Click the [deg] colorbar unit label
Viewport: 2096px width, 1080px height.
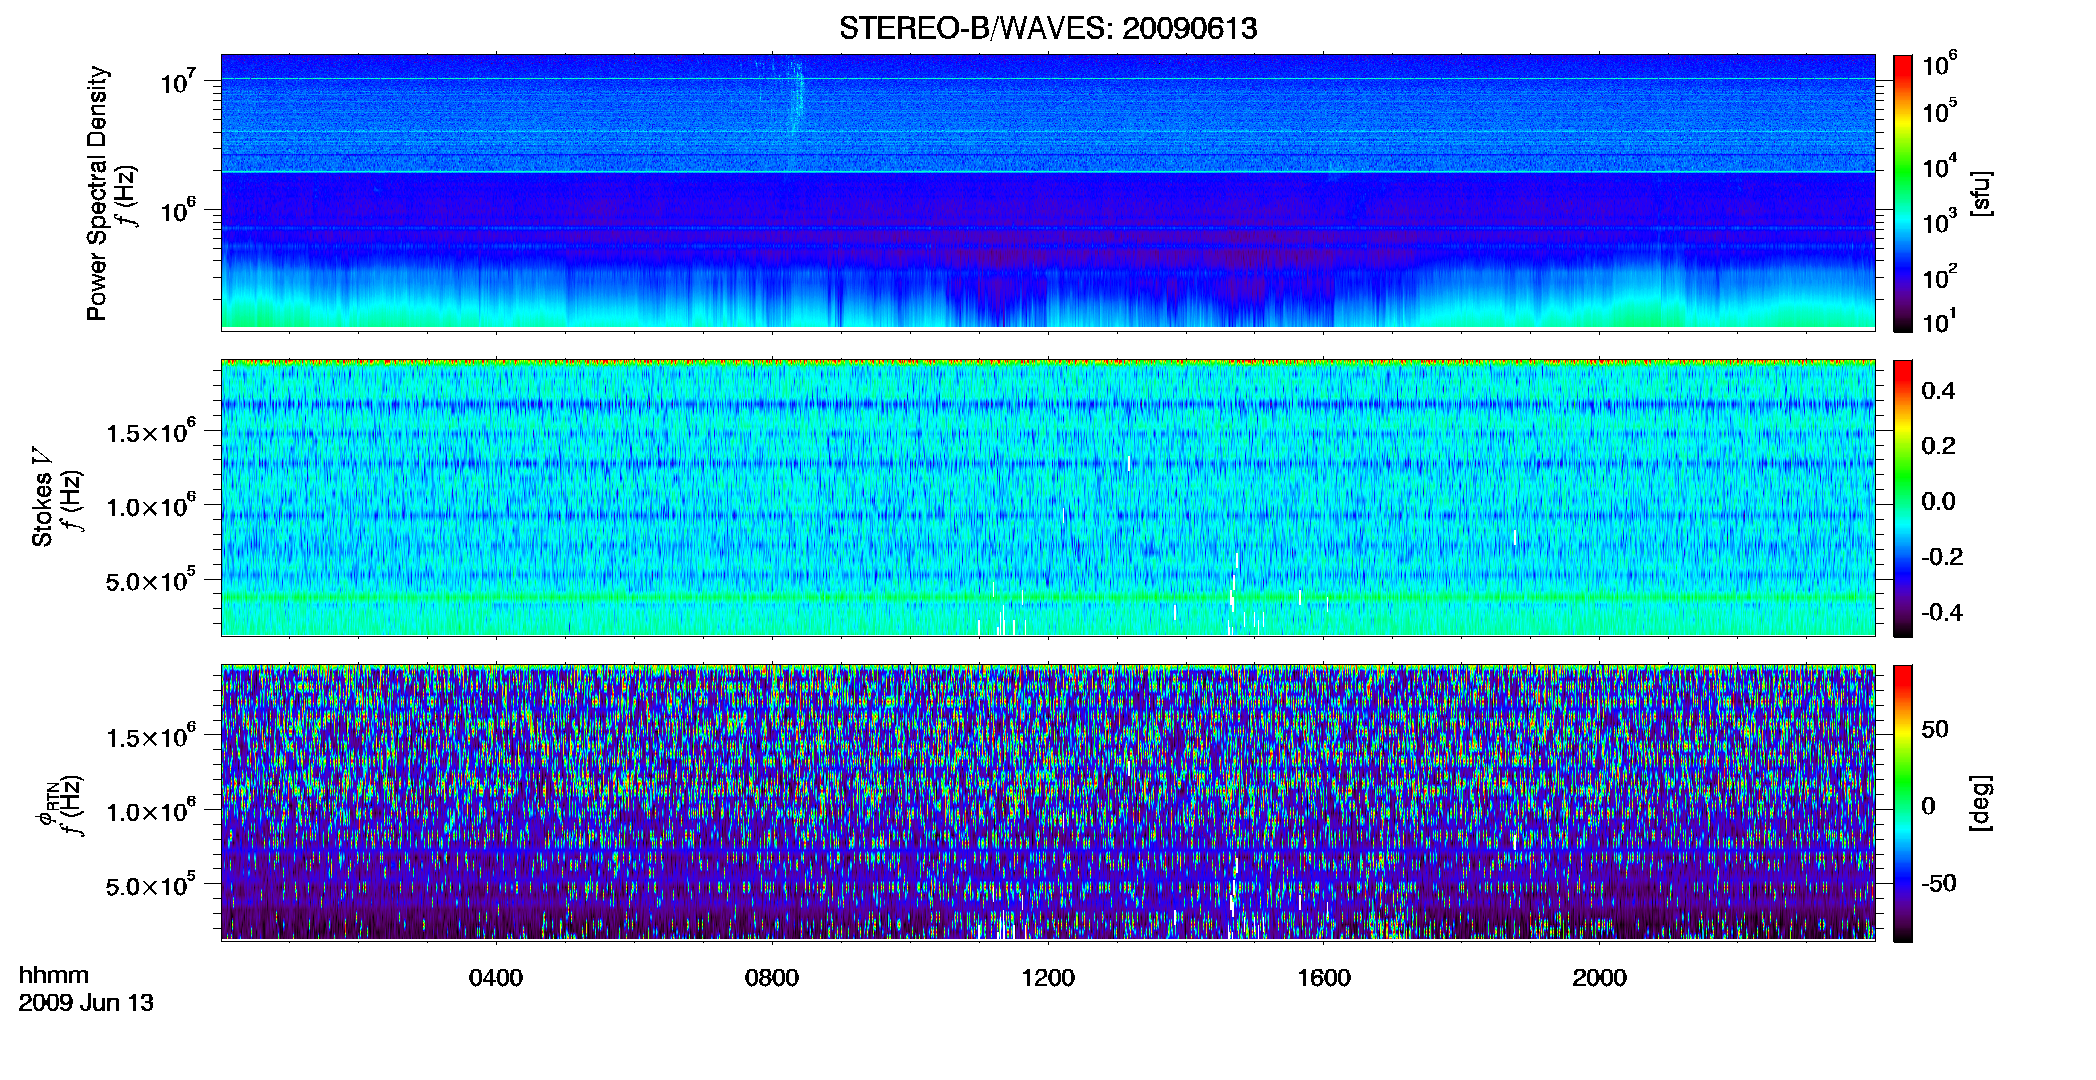(x=1981, y=803)
